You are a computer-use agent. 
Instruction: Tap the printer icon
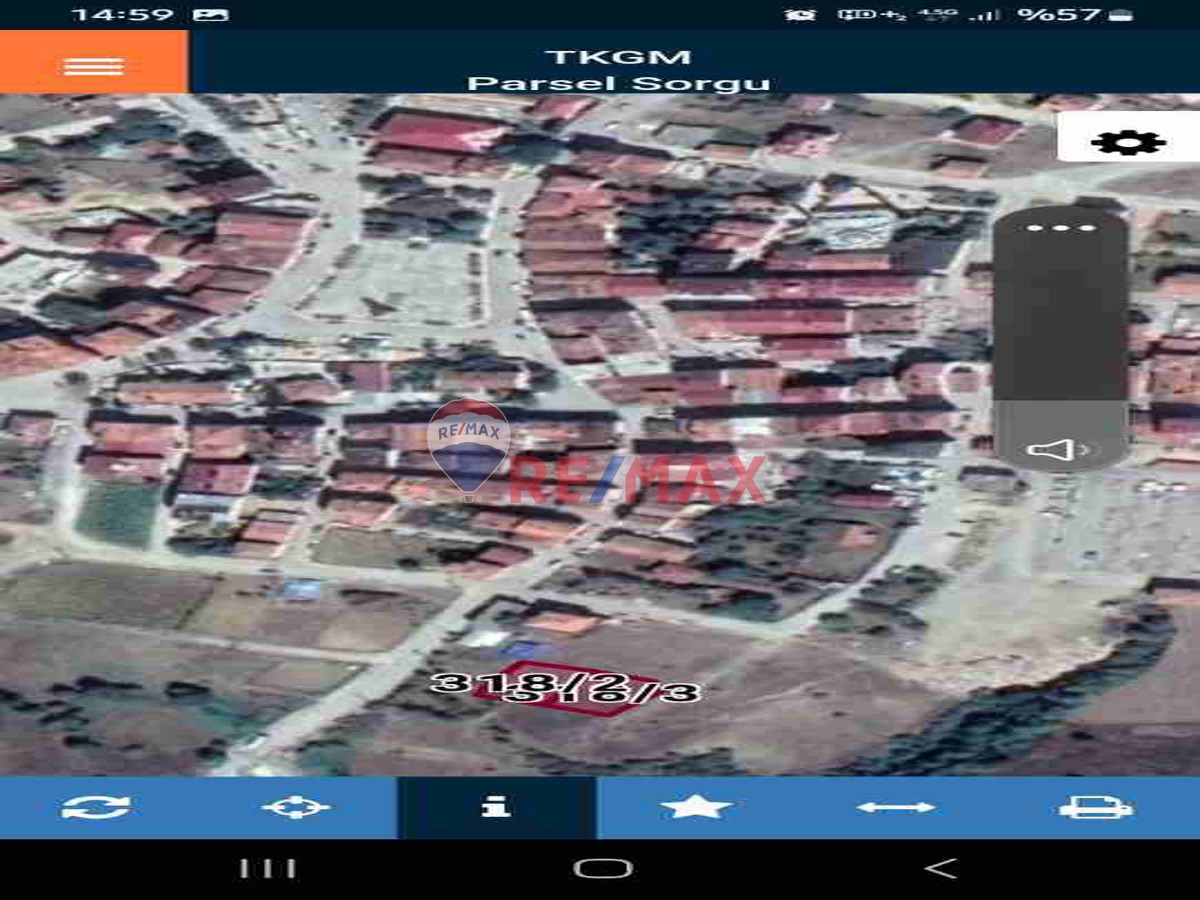tap(1096, 807)
